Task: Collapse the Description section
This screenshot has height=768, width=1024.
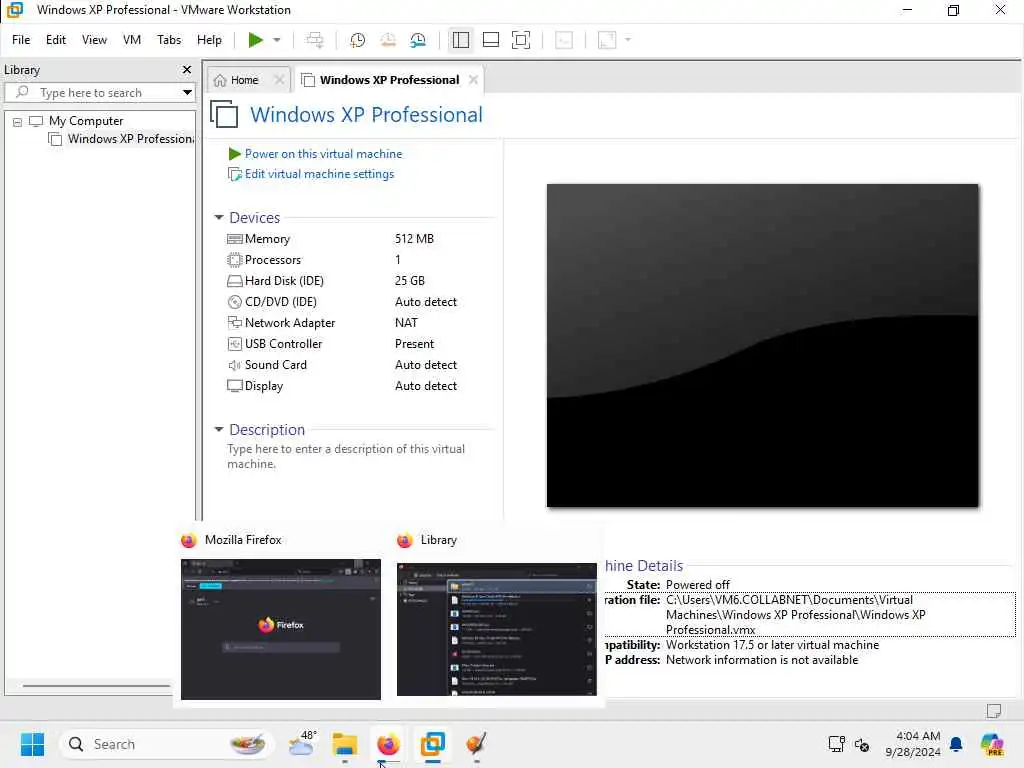Action: click(x=219, y=430)
